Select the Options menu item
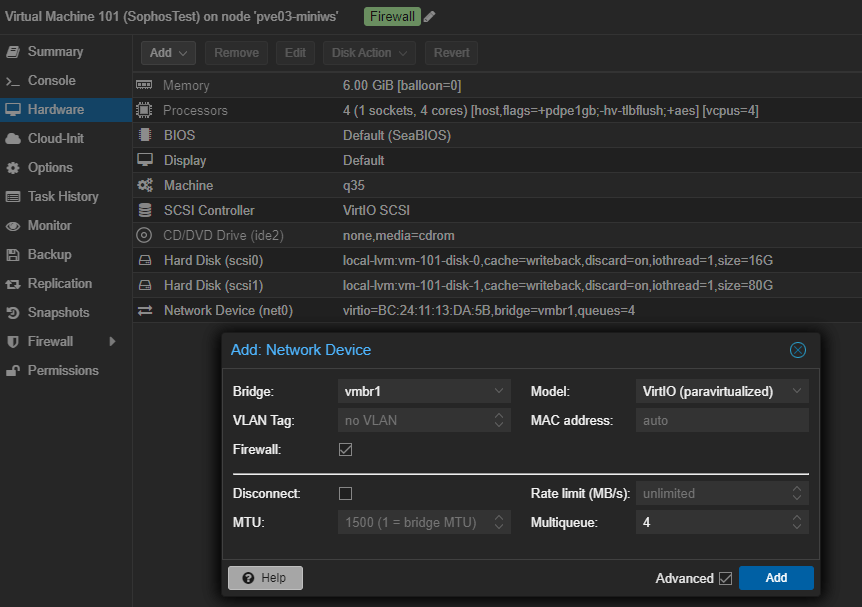Screen dimensions: 862x607 [x=66, y=168]
